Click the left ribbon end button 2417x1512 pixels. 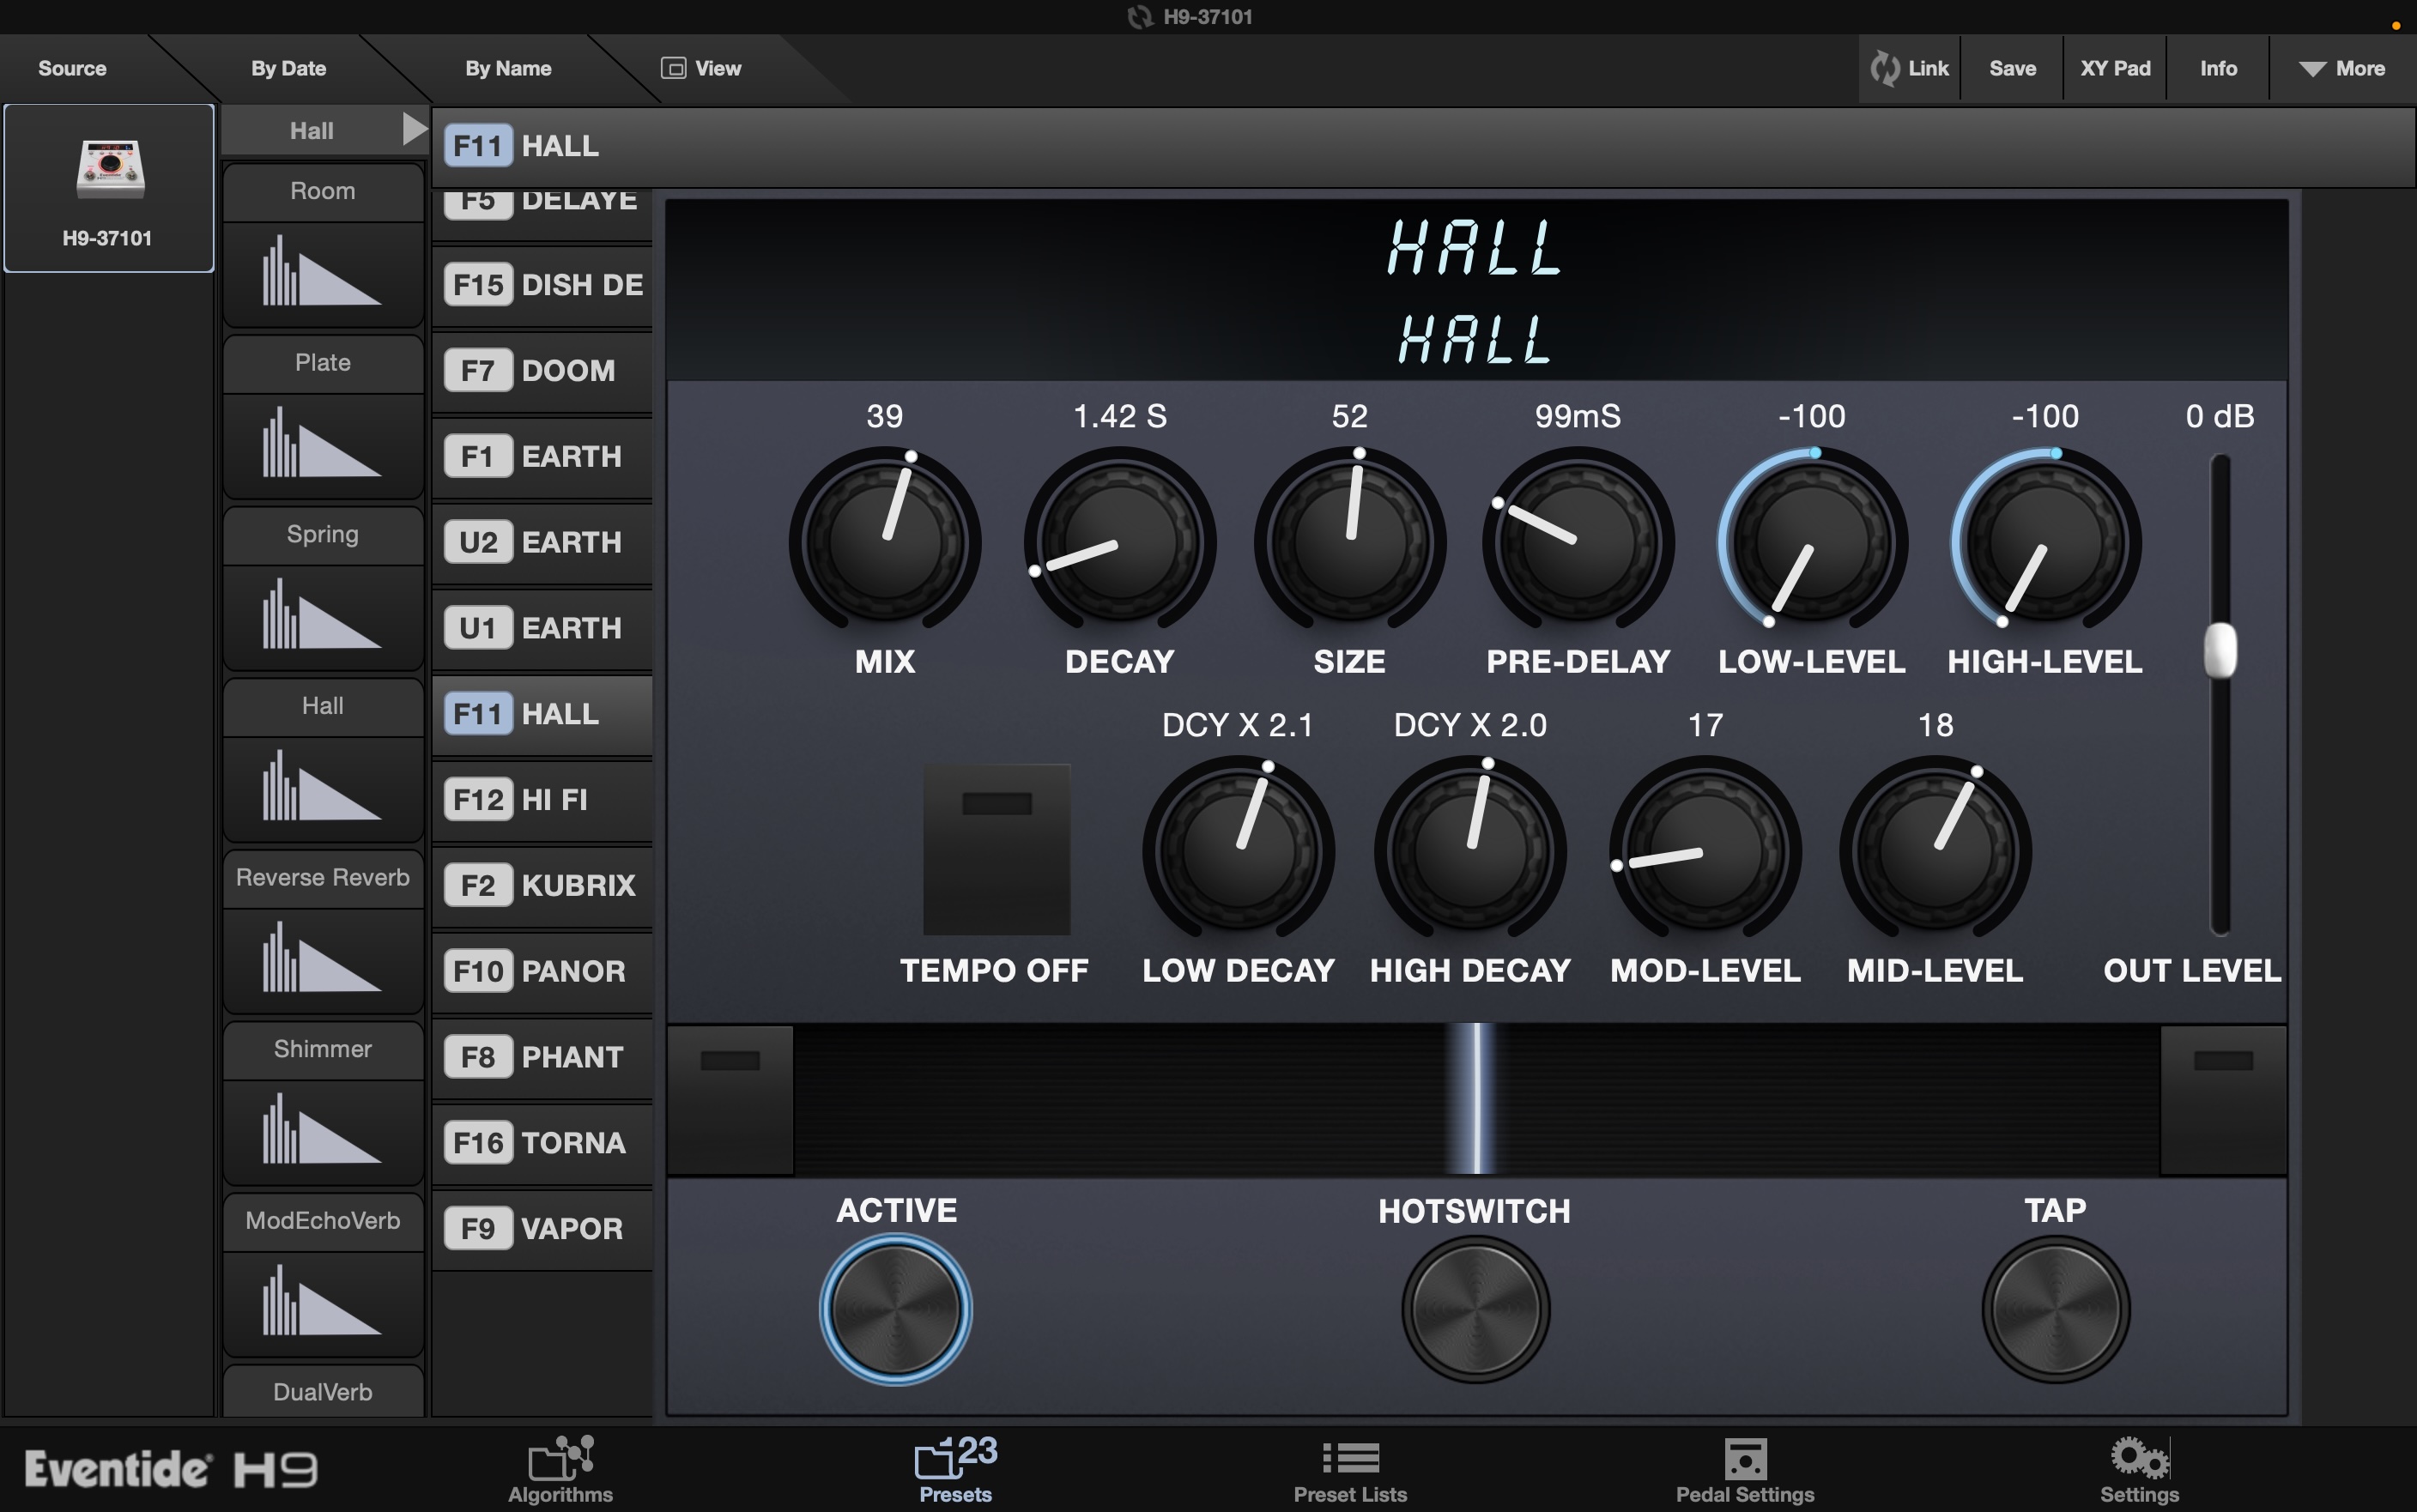(730, 1099)
